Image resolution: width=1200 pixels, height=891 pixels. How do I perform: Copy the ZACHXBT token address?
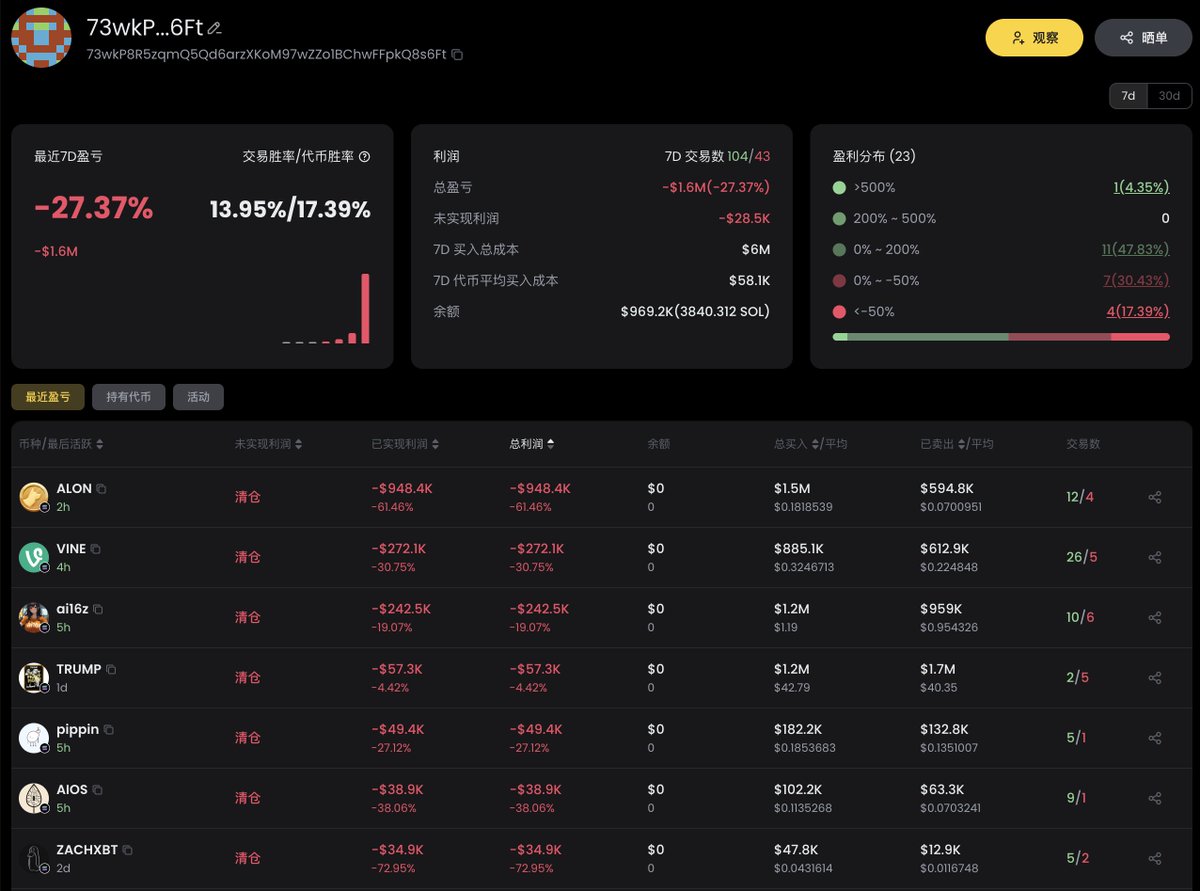click(x=128, y=850)
